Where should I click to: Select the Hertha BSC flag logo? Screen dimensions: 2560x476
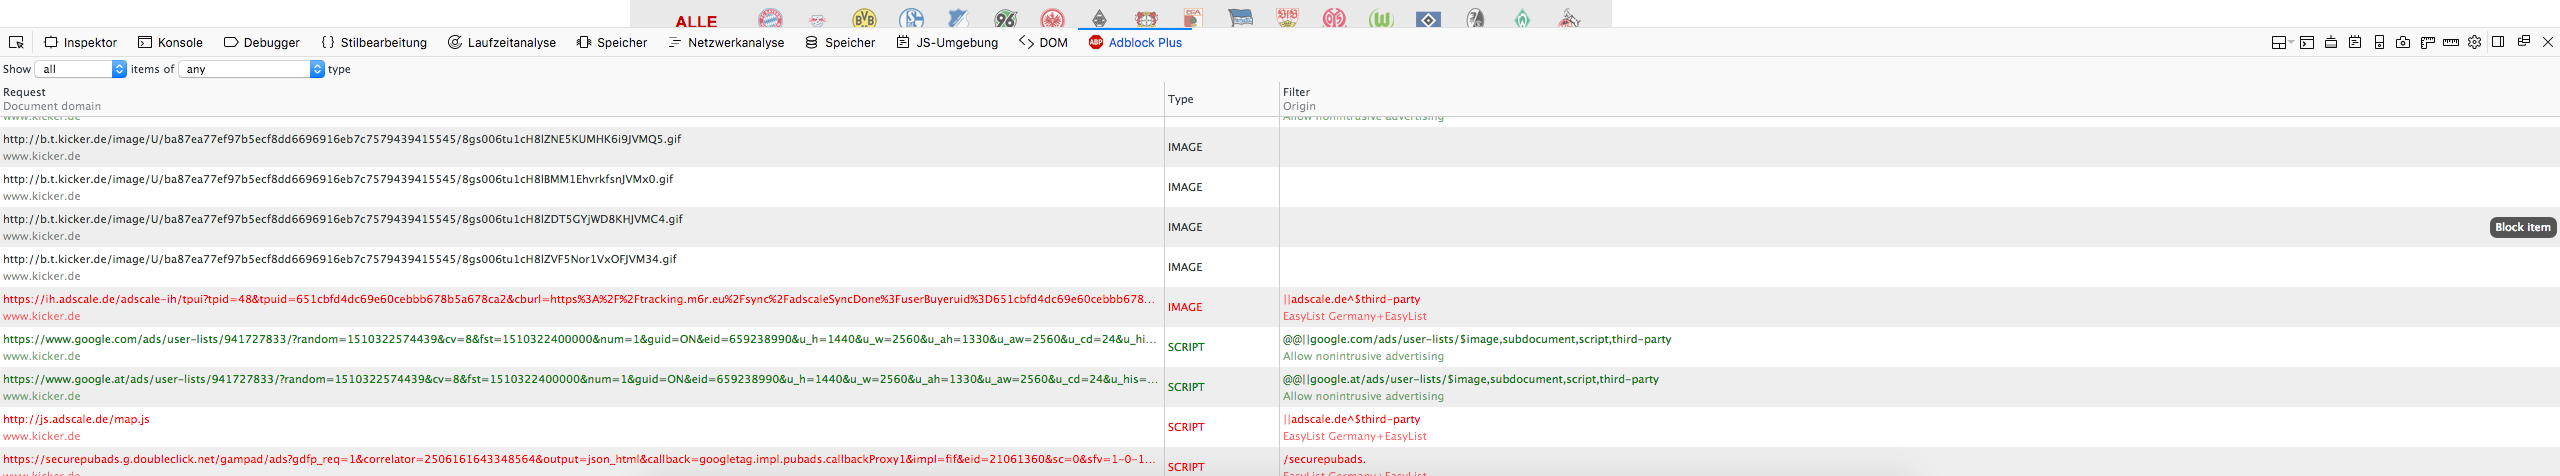[x=1240, y=18]
